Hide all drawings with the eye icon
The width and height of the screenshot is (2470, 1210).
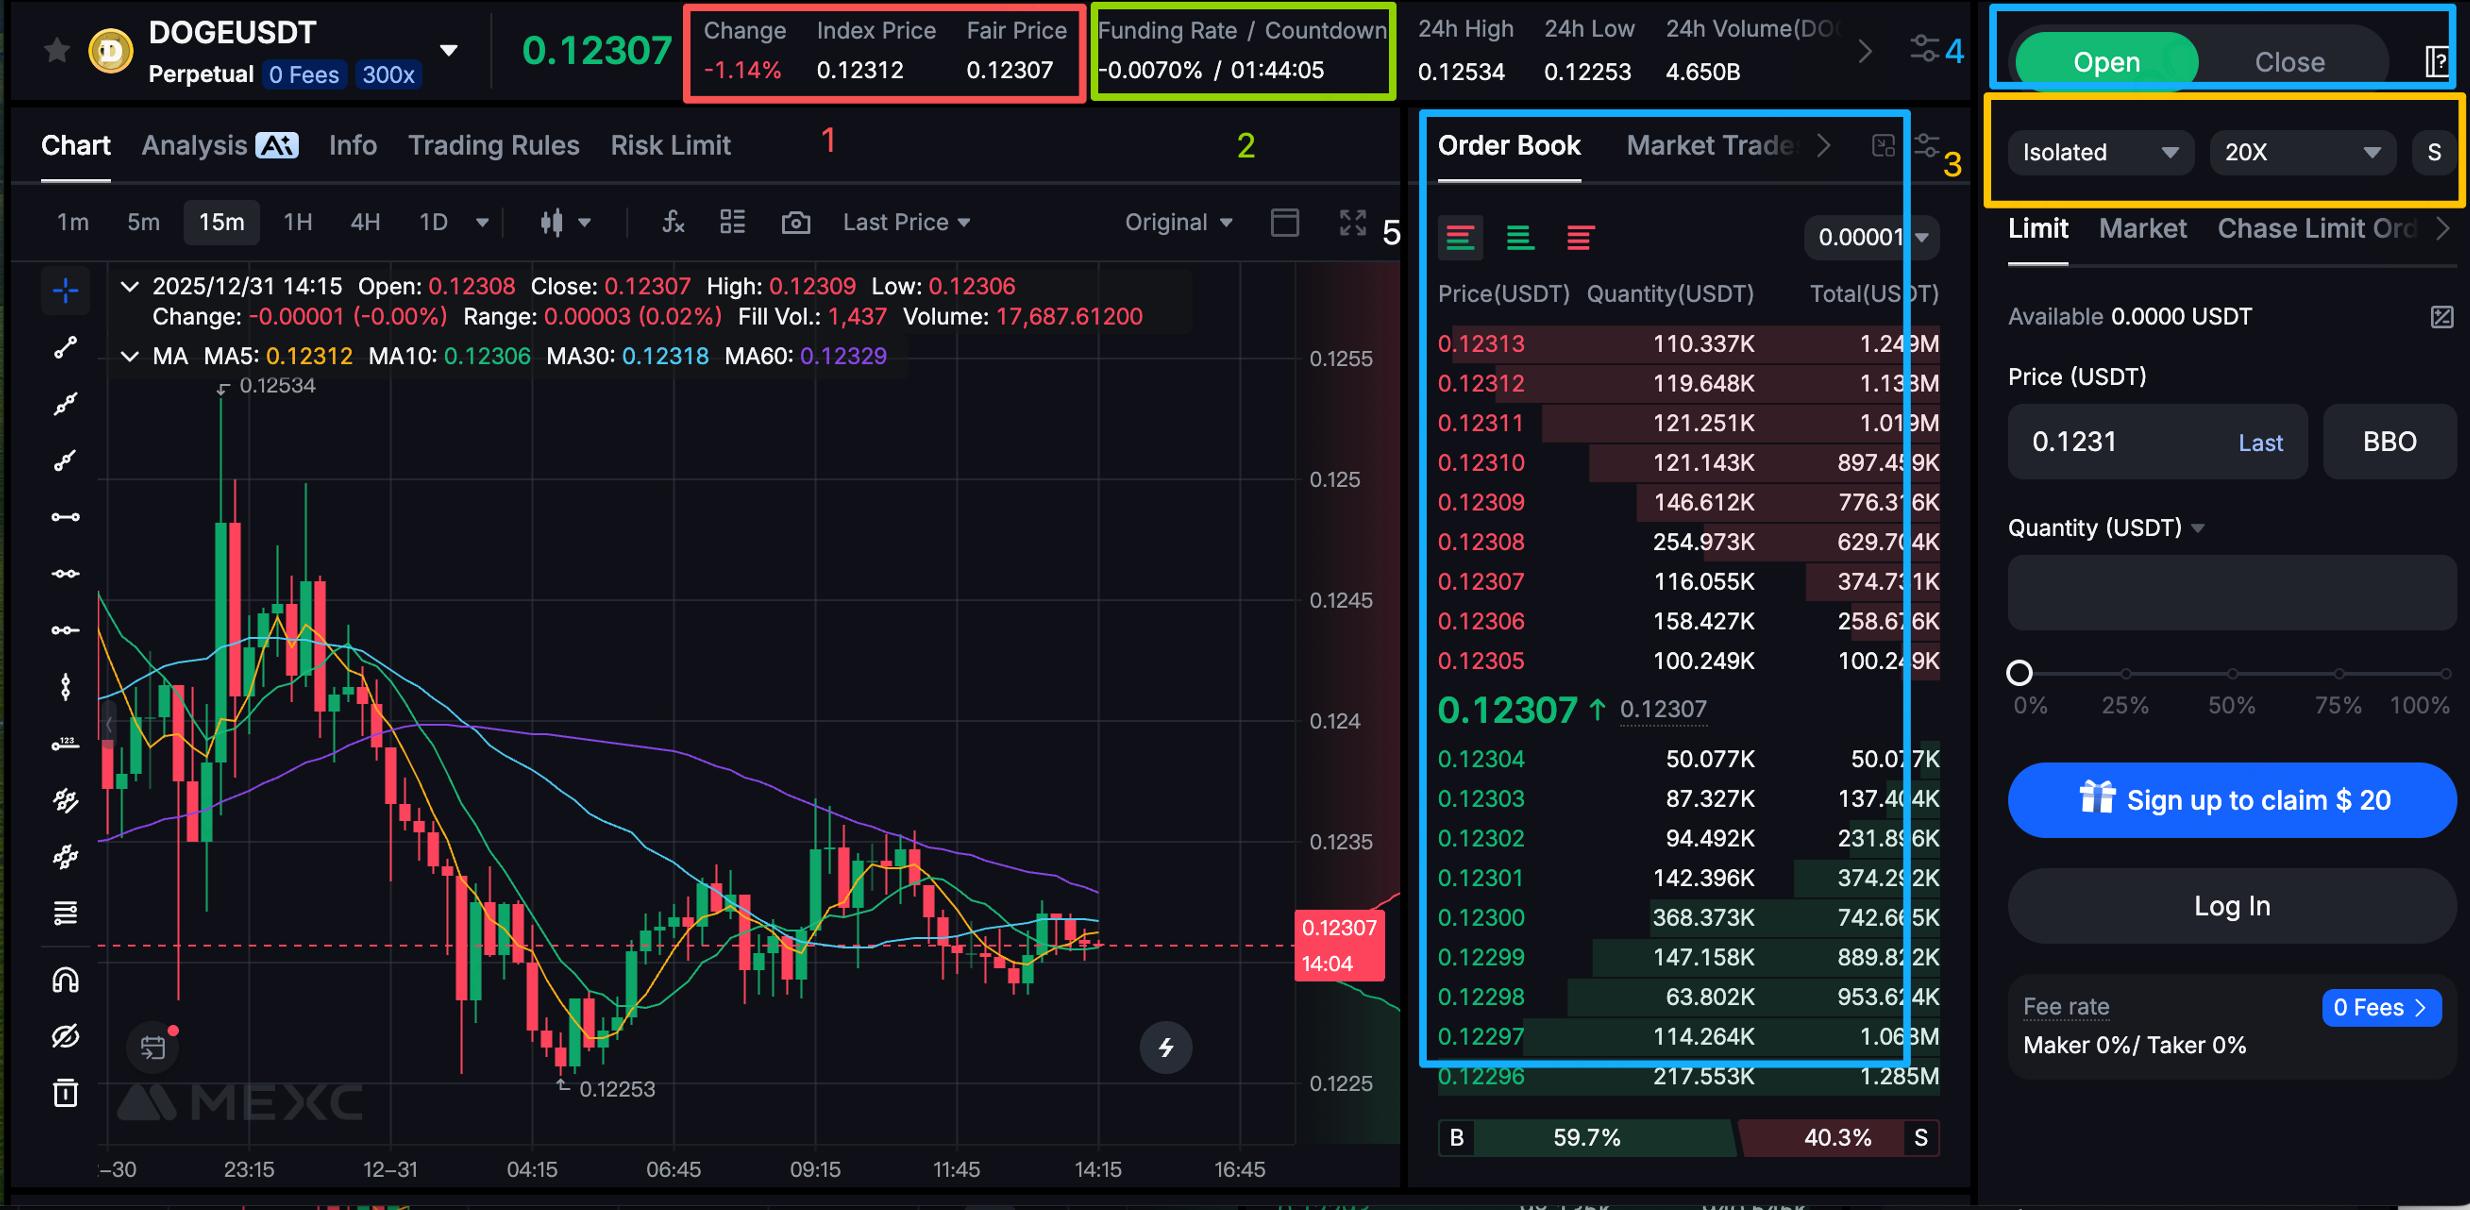pos(66,1036)
